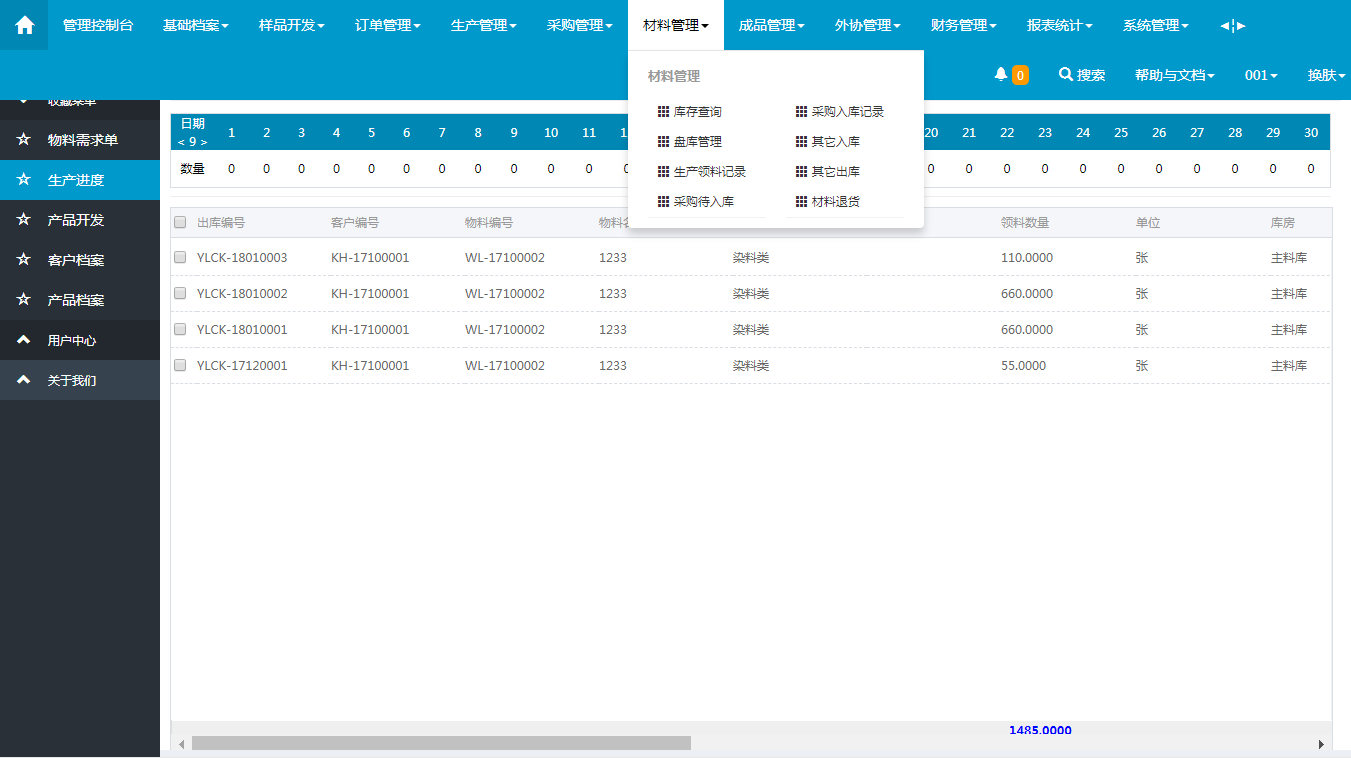Click the horizontal scrollbar under the table
Viewport: 1351px width, 758px height.
click(x=441, y=743)
